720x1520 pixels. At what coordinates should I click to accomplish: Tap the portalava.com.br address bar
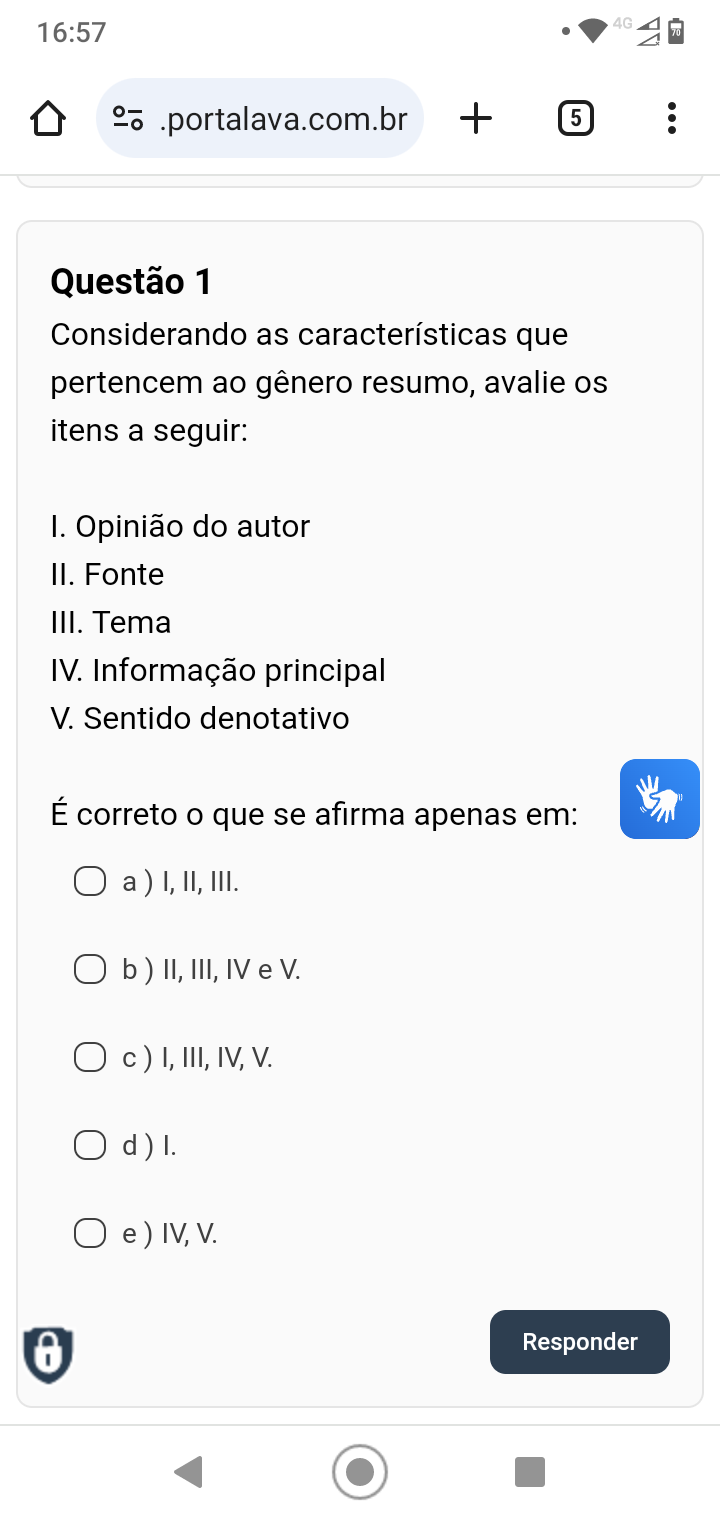[x=283, y=119]
